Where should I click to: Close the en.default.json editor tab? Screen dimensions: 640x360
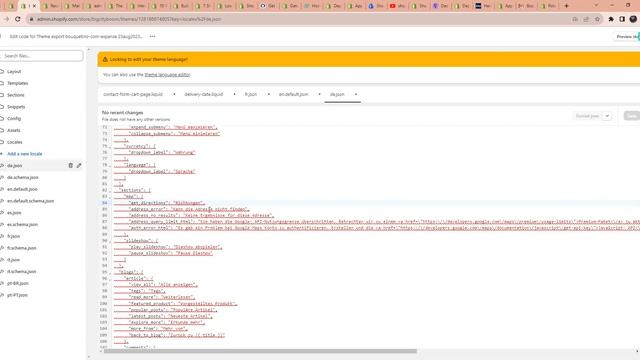tap(320, 94)
